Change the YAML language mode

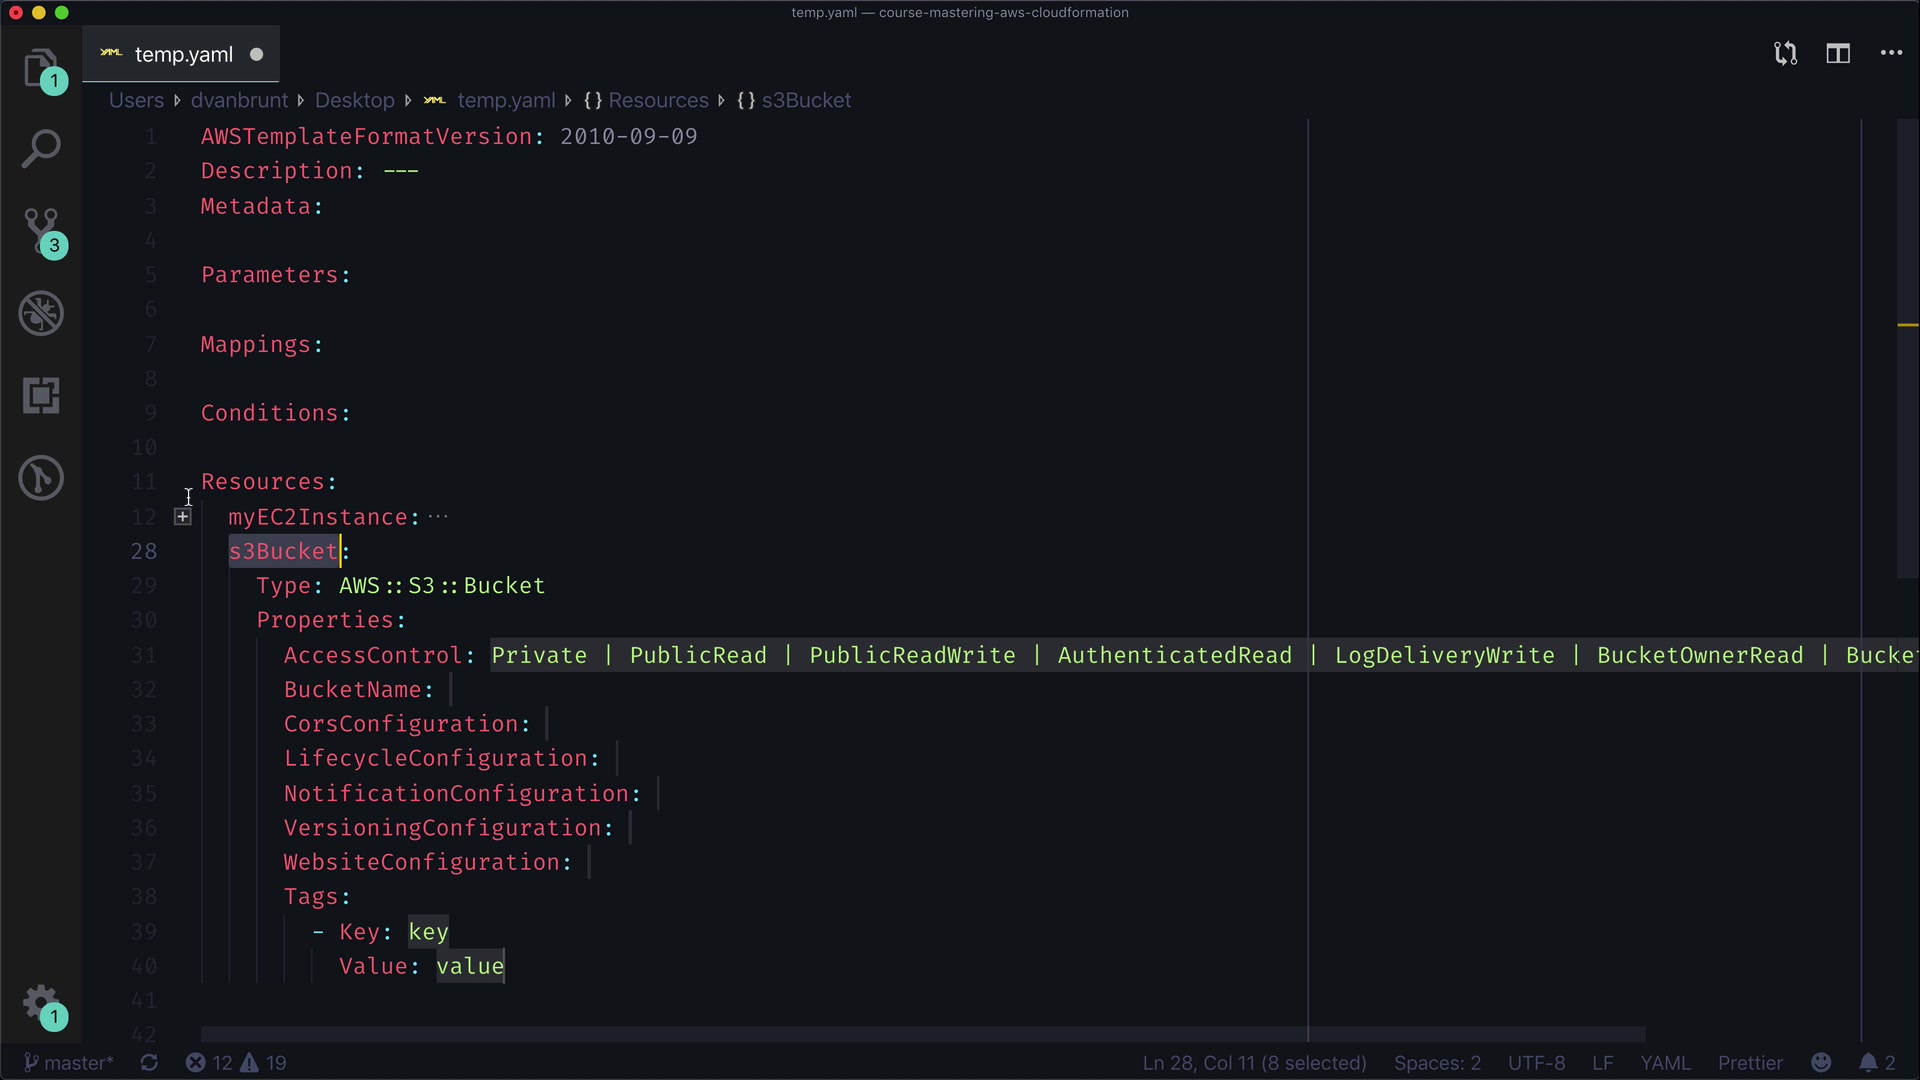point(1665,1063)
